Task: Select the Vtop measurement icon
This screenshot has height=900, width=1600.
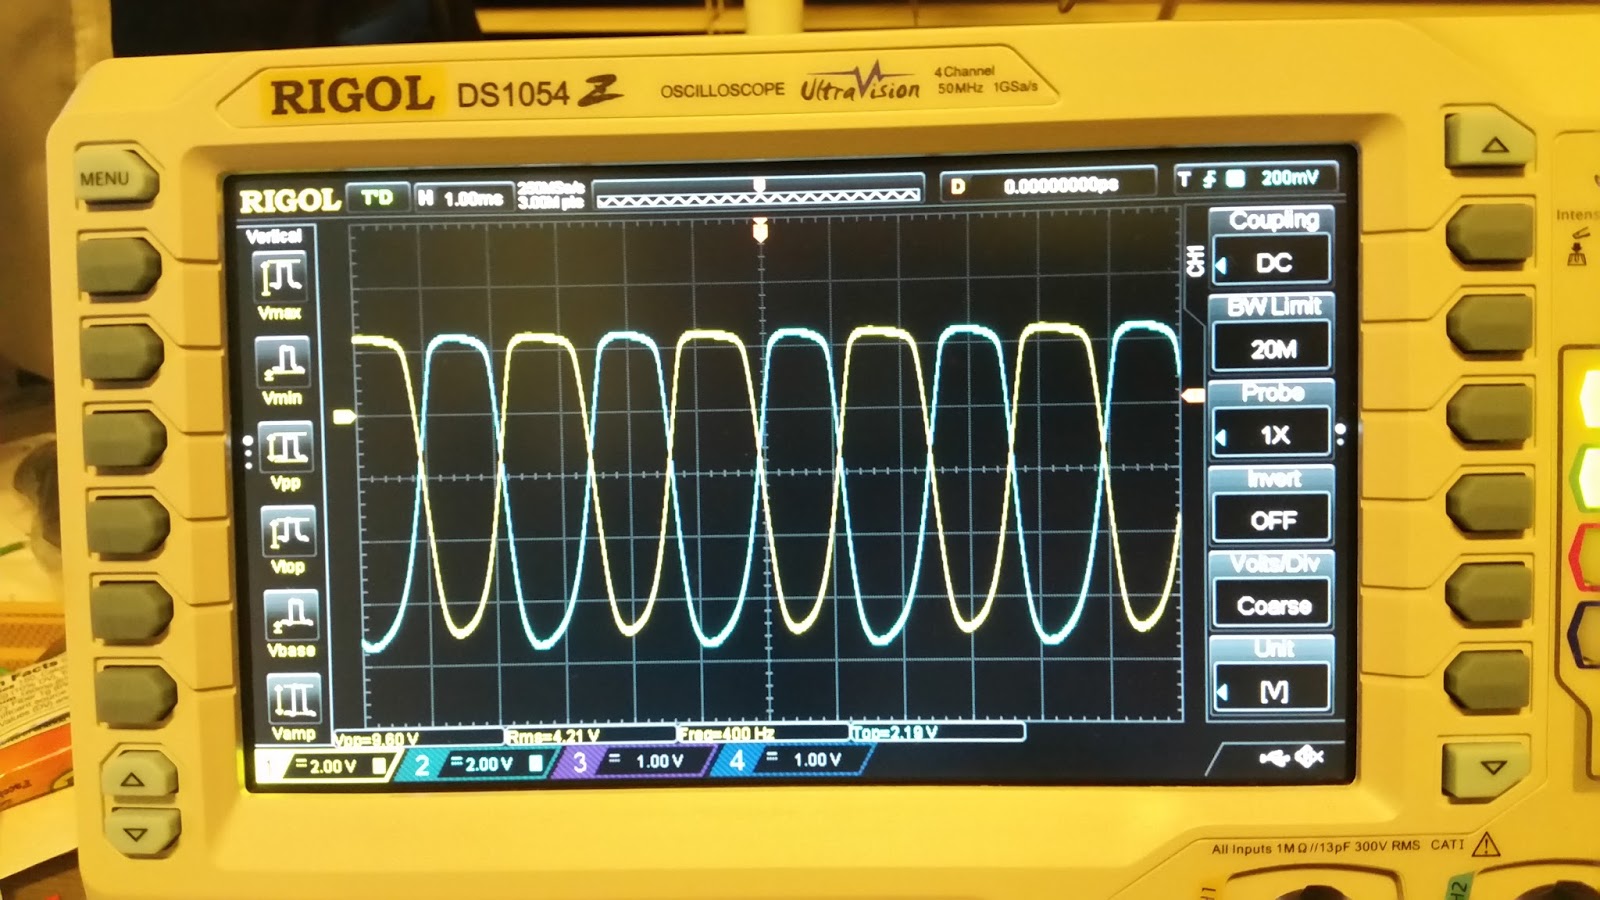Action: [x=288, y=530]
